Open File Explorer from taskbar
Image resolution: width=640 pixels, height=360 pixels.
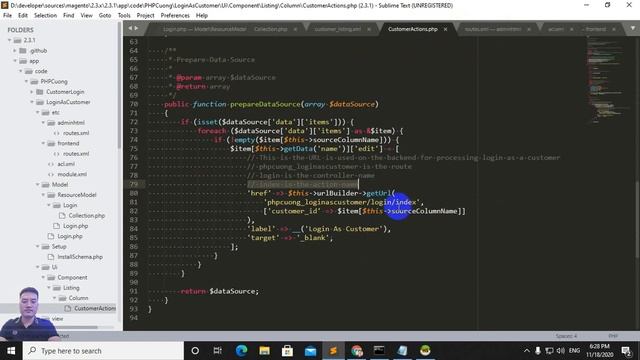264,351
